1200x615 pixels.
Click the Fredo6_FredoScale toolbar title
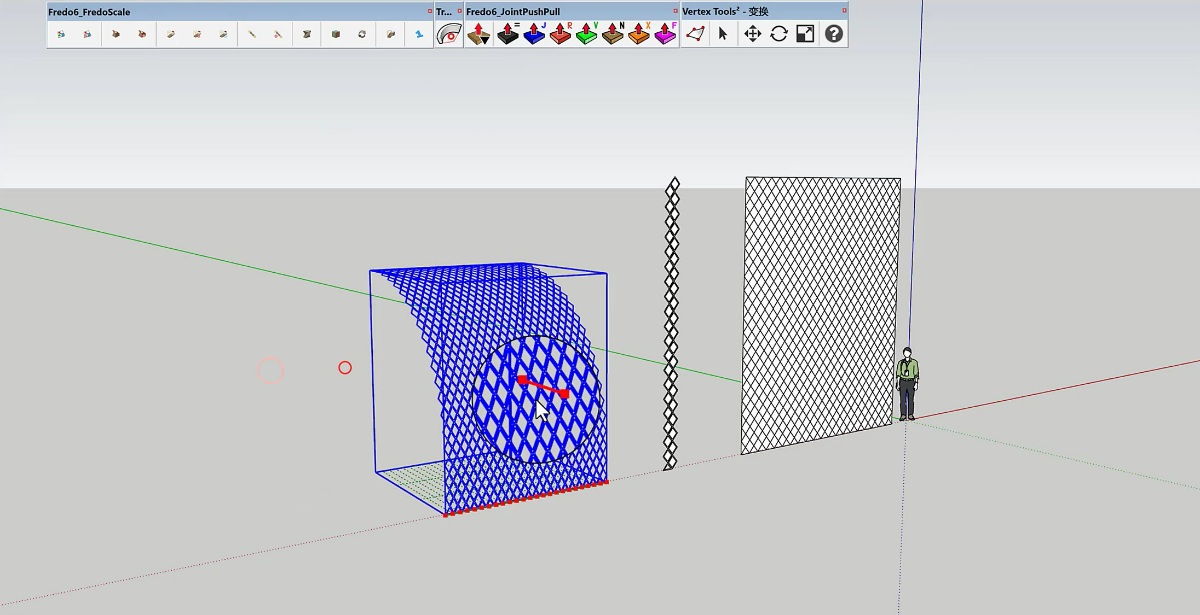tap(89, 11)
